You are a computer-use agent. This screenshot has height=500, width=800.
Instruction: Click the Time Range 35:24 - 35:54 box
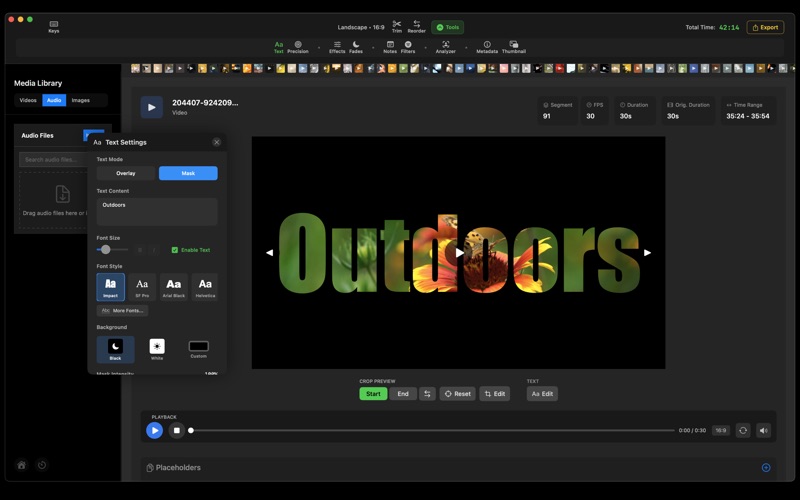coord(748,111)
